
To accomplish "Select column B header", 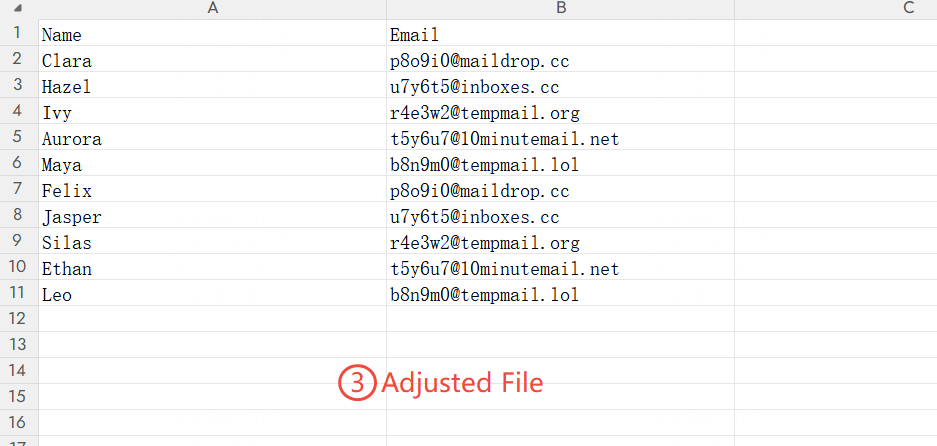I will 560,8.
